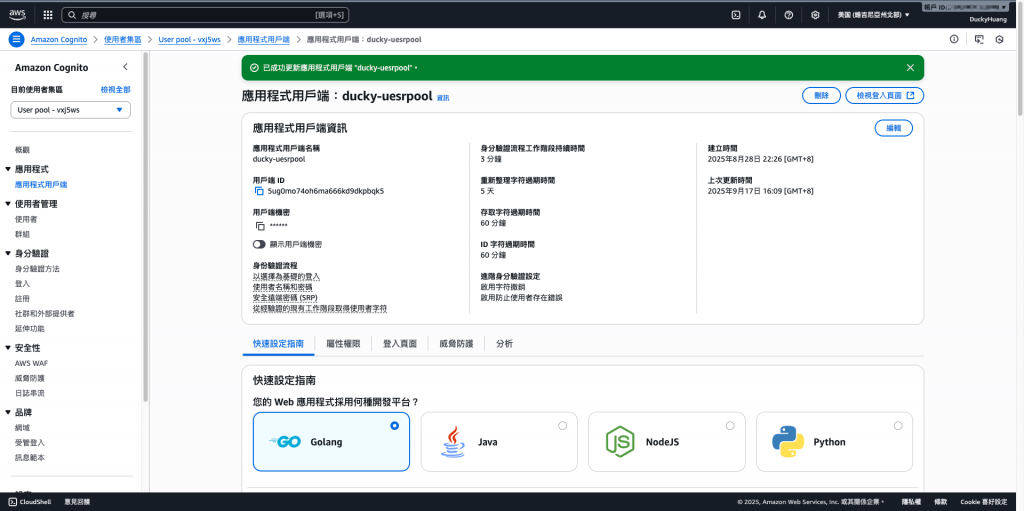Switch to the 威脅防護 tab
Image resolution: width=1024 pixels, height=511 pixels.
point(456,344)
